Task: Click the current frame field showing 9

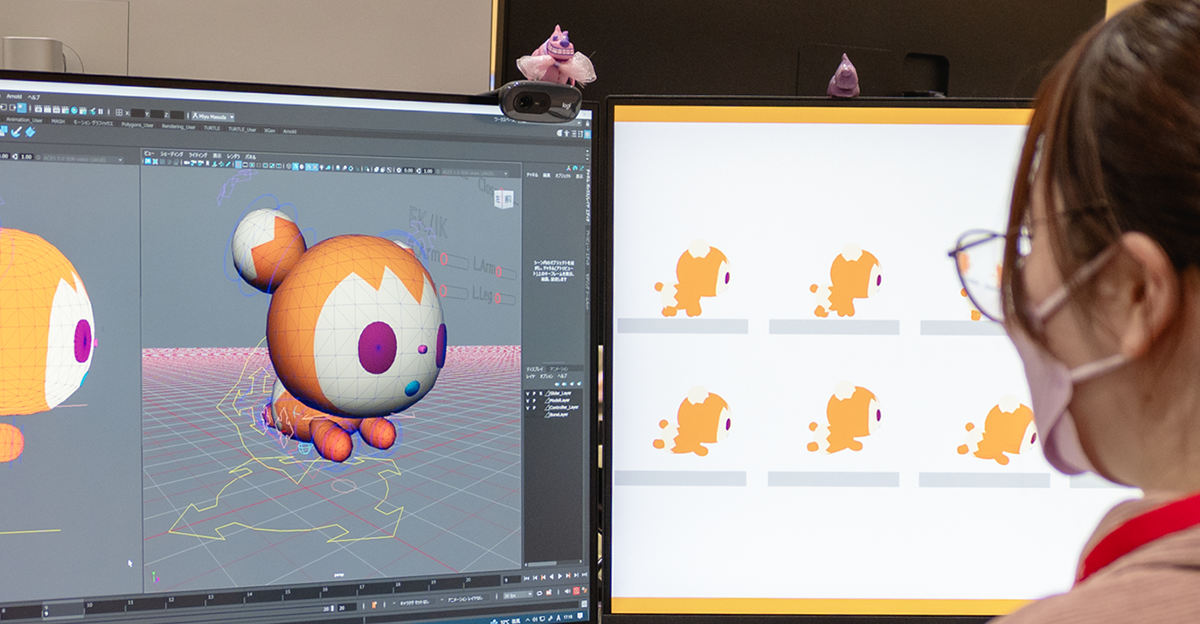Action: (x=512, y=580)
